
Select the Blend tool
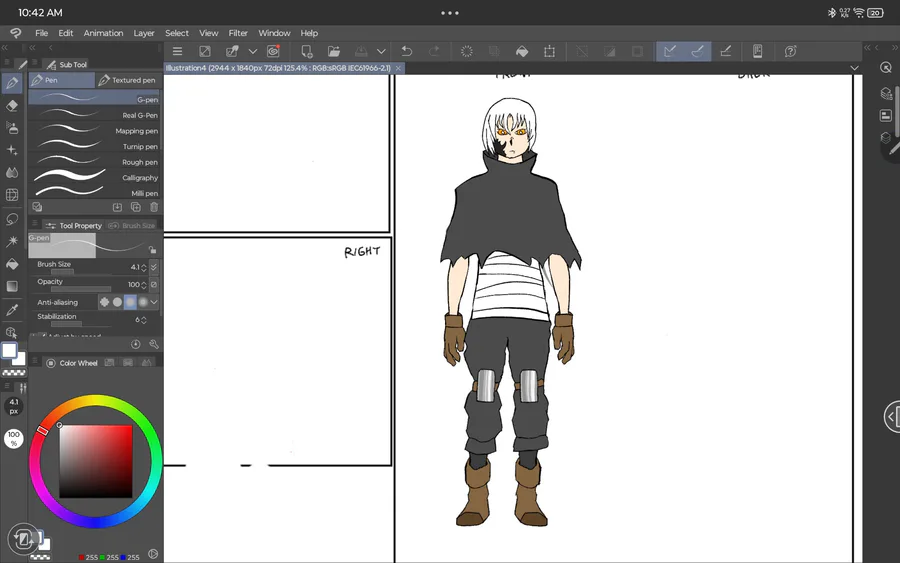click(12, 173)
